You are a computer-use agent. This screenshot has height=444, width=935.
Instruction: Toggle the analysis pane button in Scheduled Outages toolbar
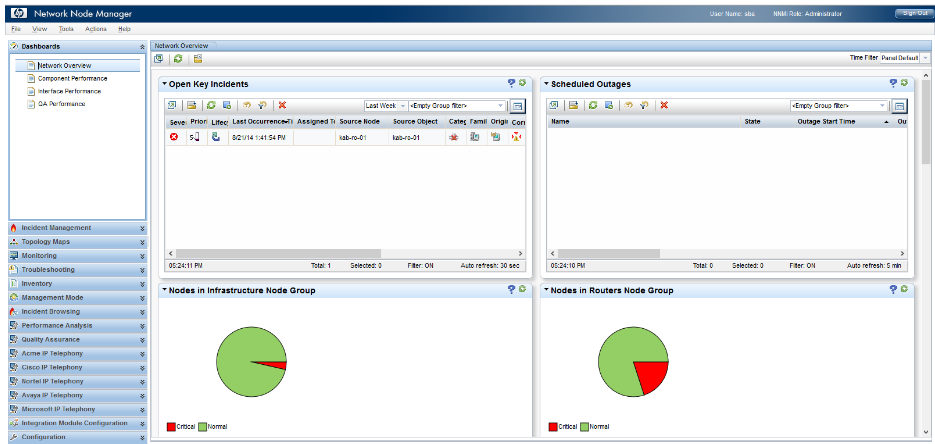pos(899,106)
